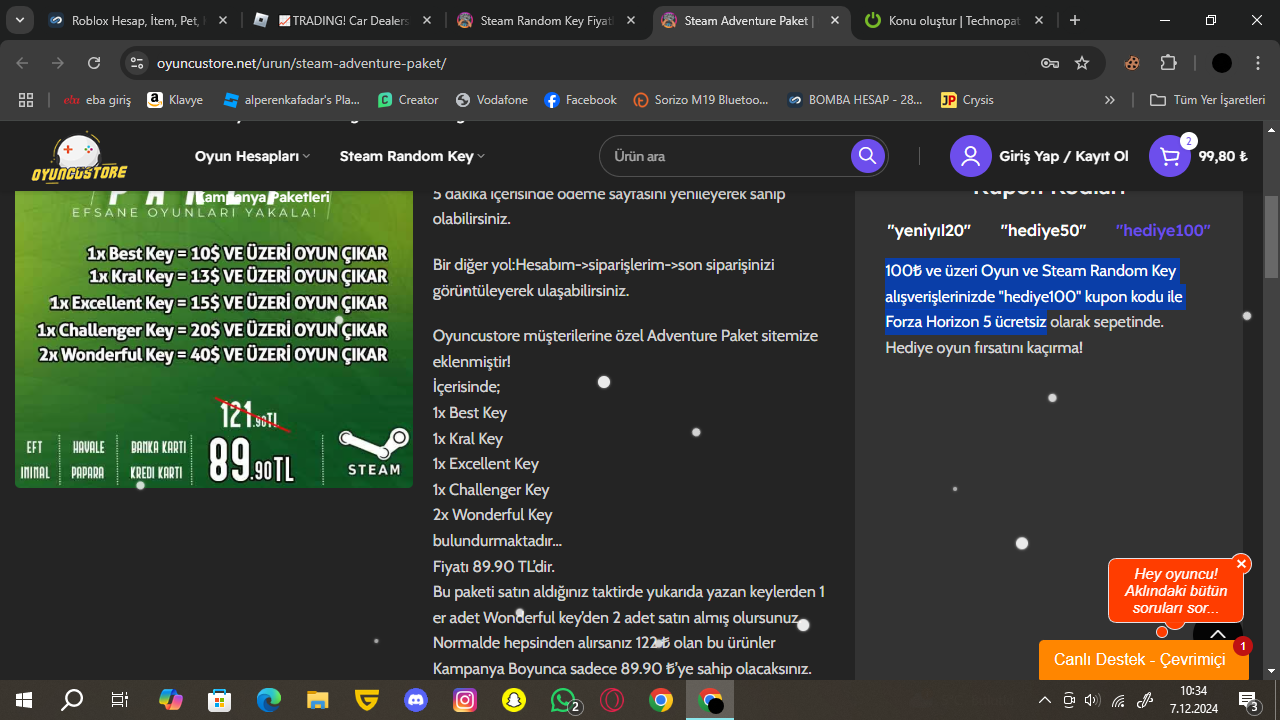Go back with the browser back arrow
The image size is (1280, 720).
(x=23, y=63)
